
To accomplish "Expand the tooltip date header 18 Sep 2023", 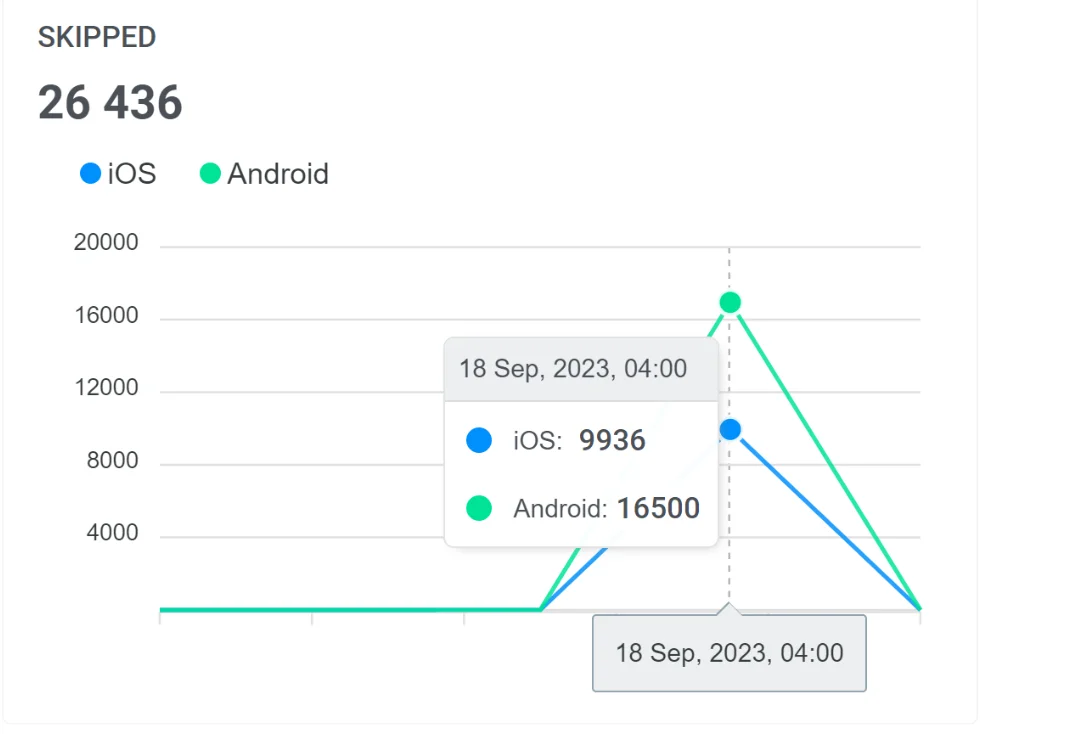I will 571,368.
